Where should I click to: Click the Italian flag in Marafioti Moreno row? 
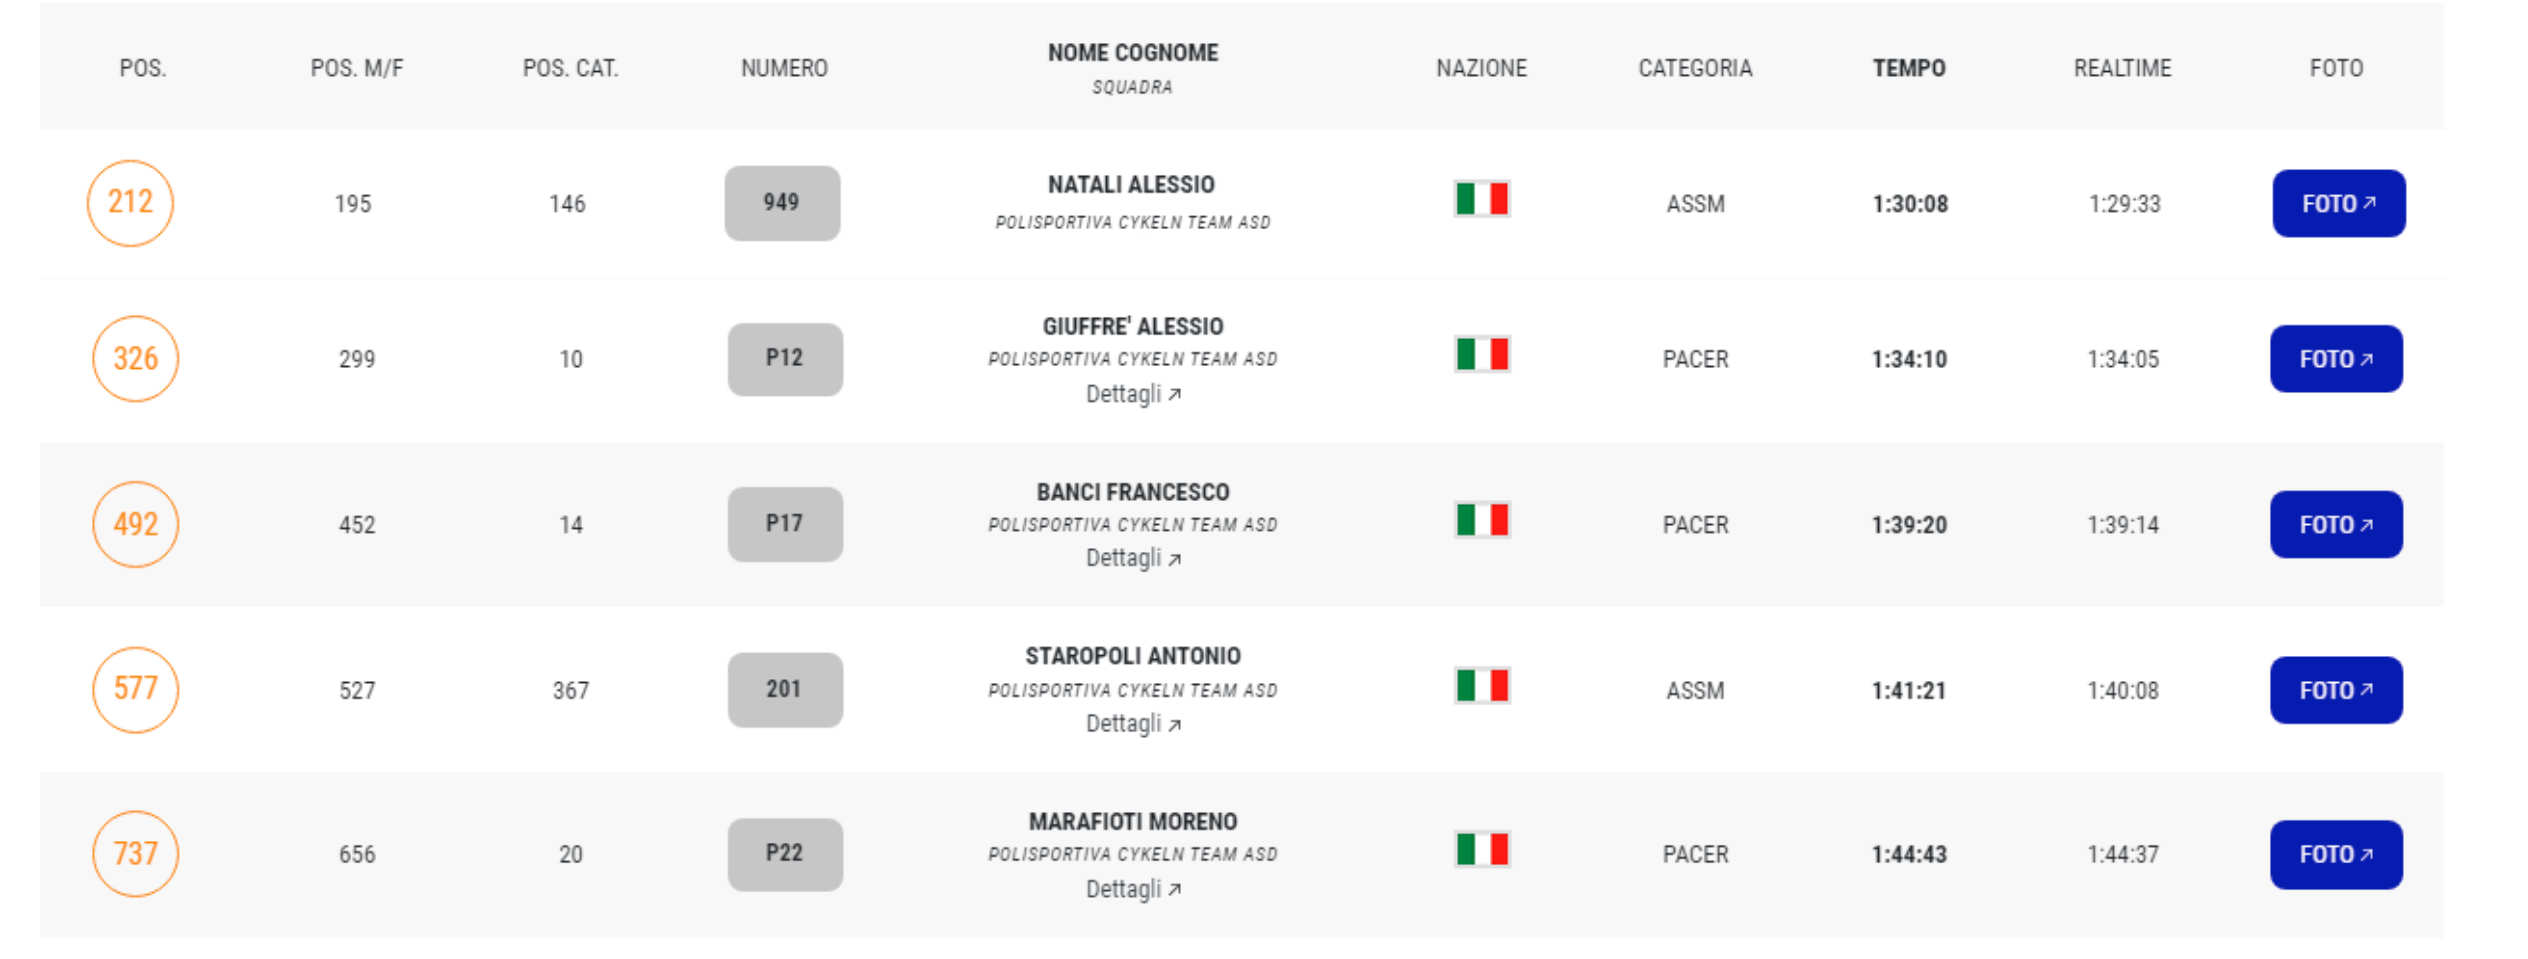tap(1482, 850)
